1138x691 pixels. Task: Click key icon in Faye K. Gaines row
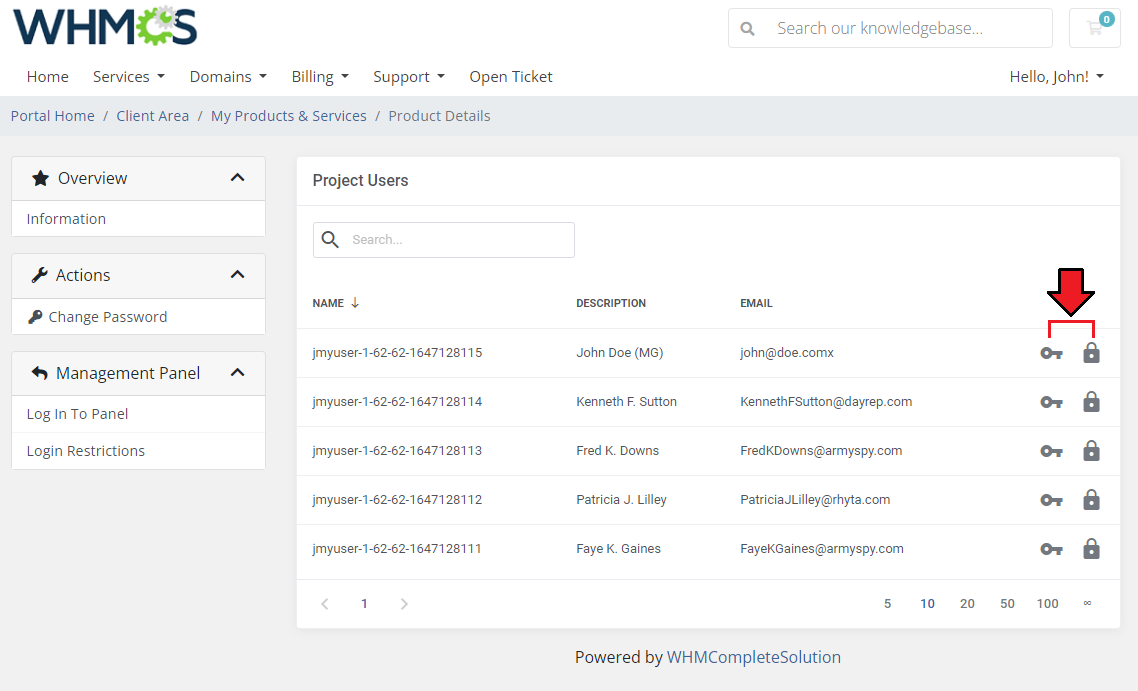pyautogui.click(x=1051, y=549)
